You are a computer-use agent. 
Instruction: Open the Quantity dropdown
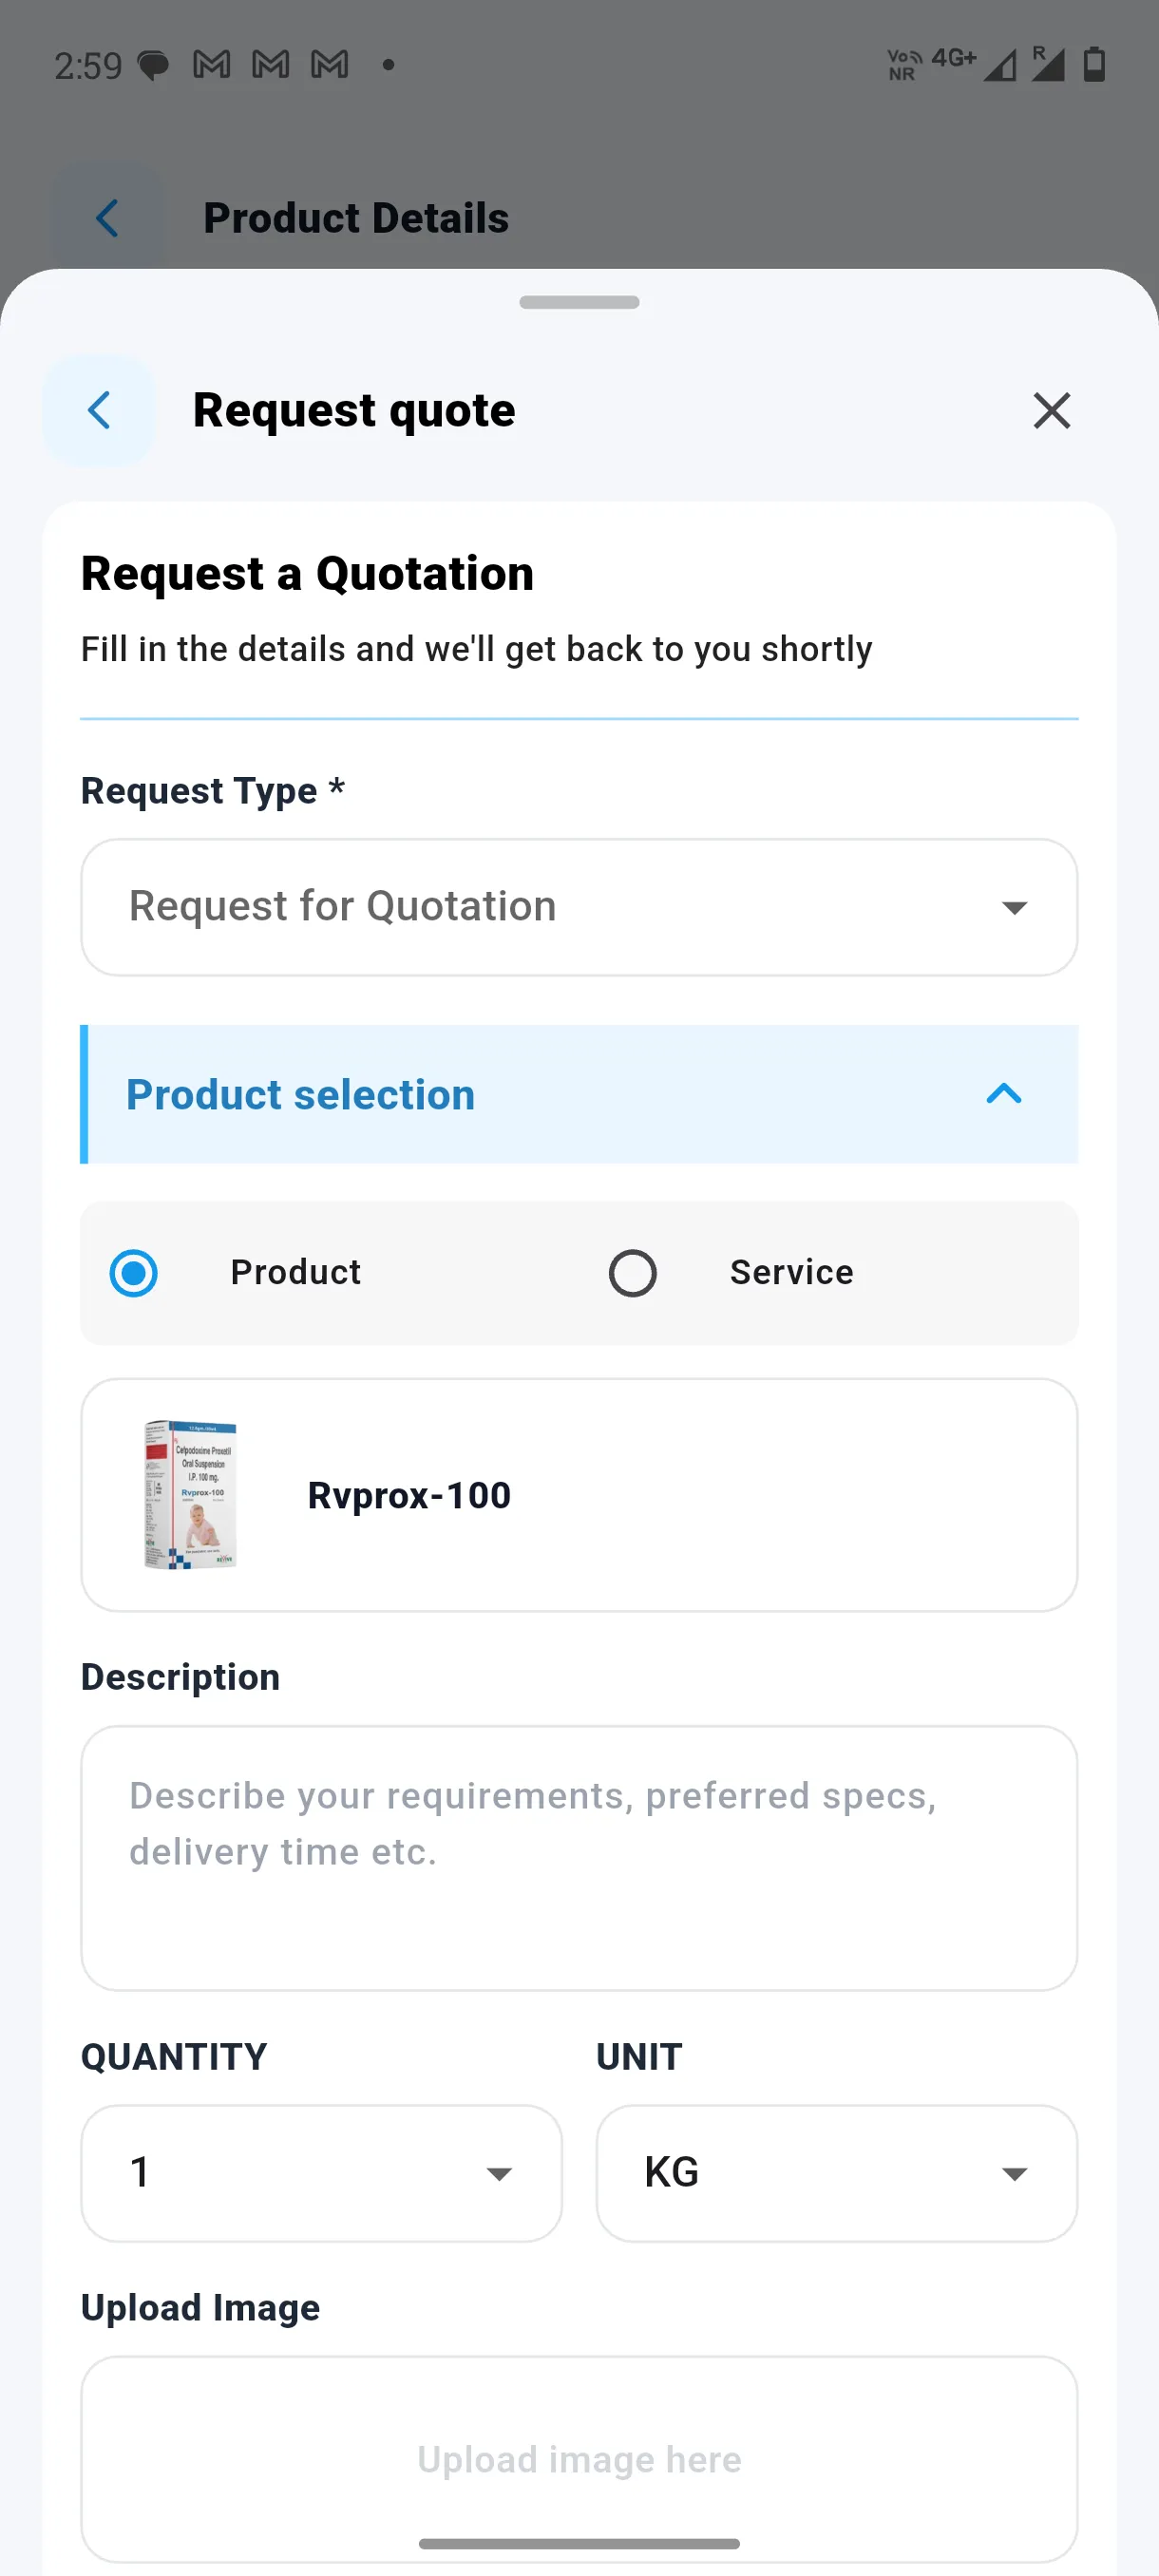tap(321, 2173)
